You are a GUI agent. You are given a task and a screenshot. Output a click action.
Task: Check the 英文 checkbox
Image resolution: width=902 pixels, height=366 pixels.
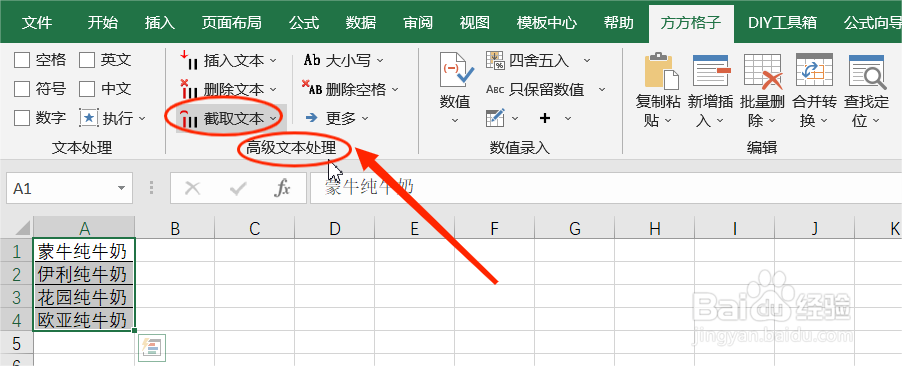[87, 60]
